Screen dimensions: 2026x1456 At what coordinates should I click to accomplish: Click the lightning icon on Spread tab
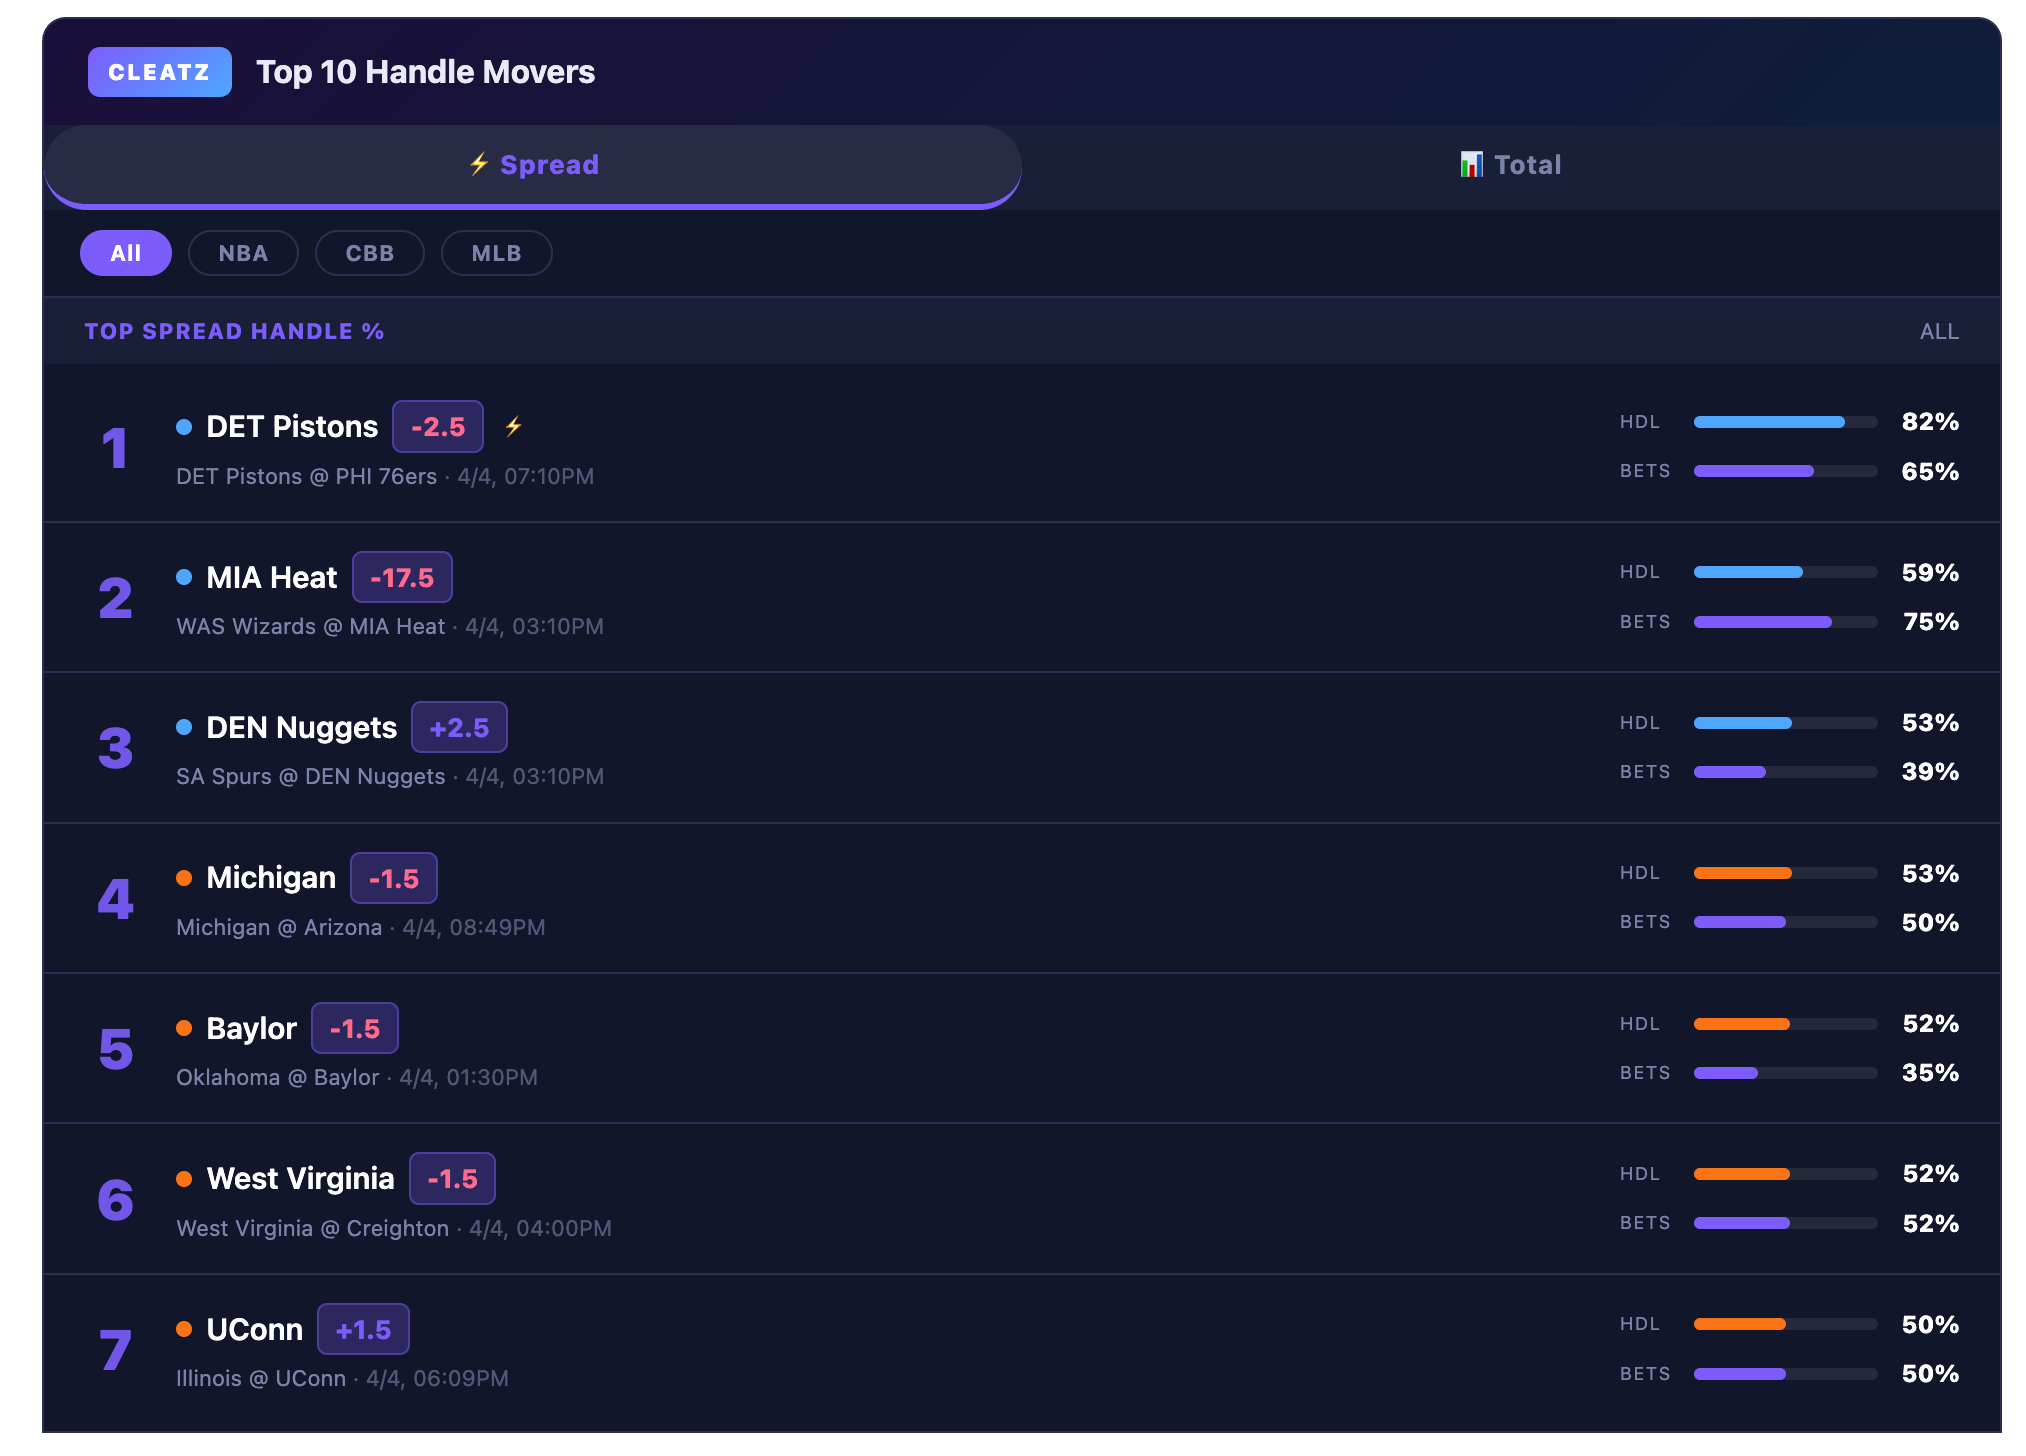[479, 164]
